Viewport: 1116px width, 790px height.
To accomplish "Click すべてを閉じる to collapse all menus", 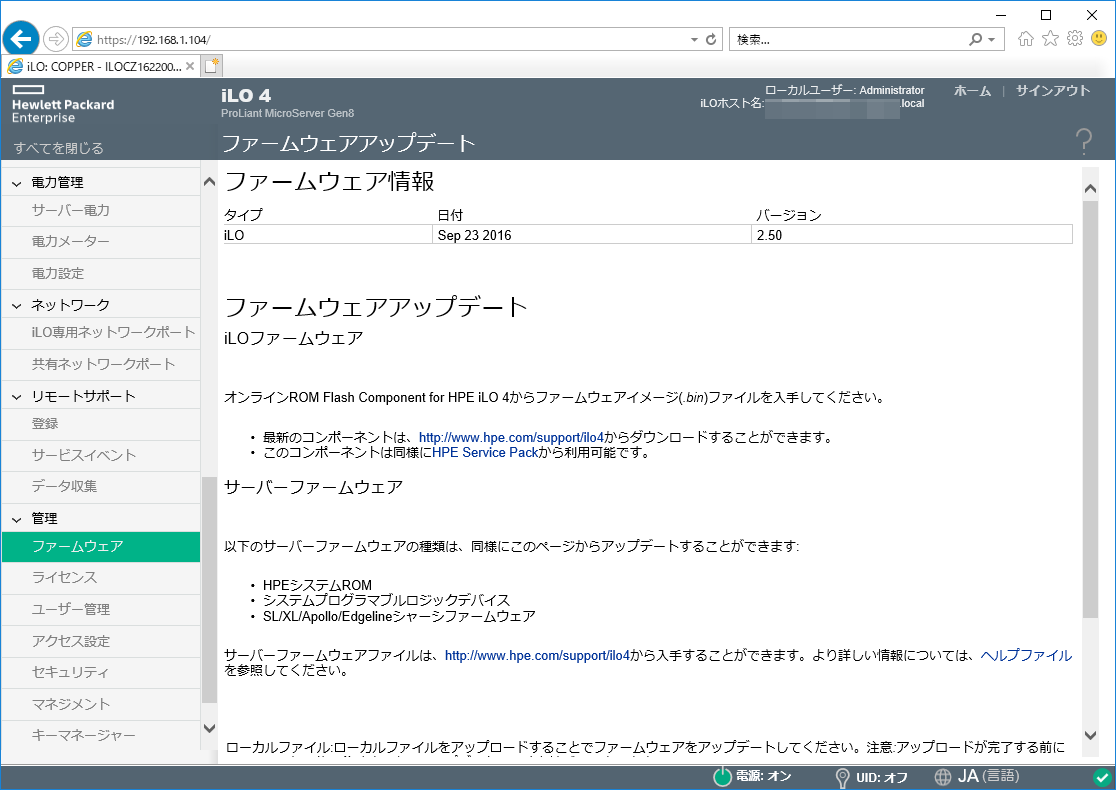I will pyautogui.click(x=58, y=148).
